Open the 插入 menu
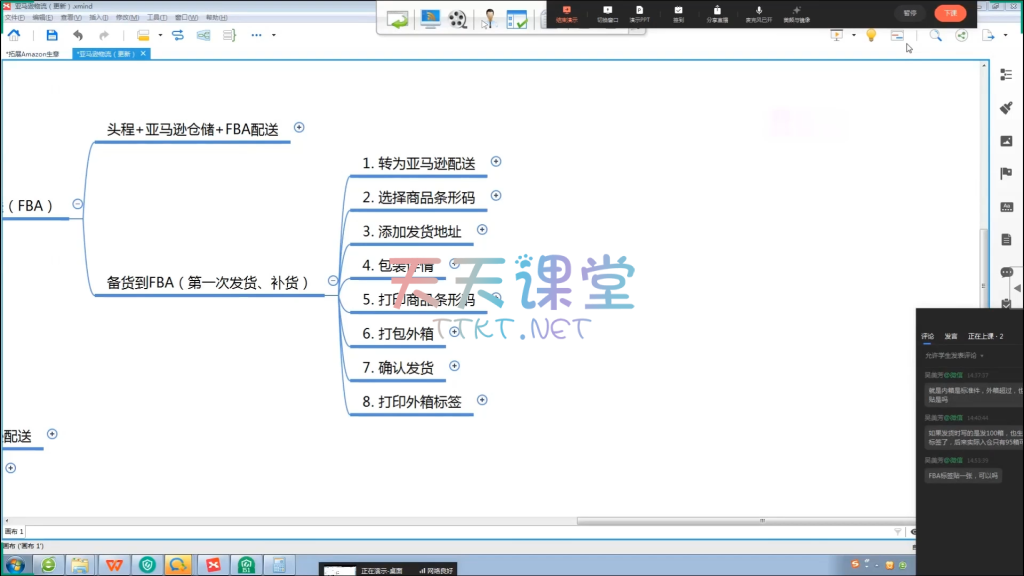 pos(99,17)
